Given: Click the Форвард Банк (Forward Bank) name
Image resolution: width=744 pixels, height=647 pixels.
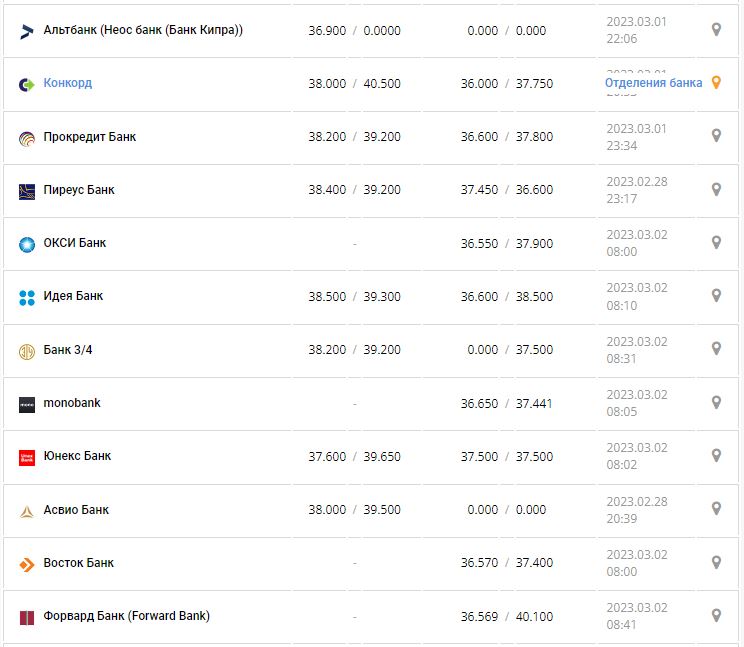Looking at the screenshot, I should tap(127, 616).
